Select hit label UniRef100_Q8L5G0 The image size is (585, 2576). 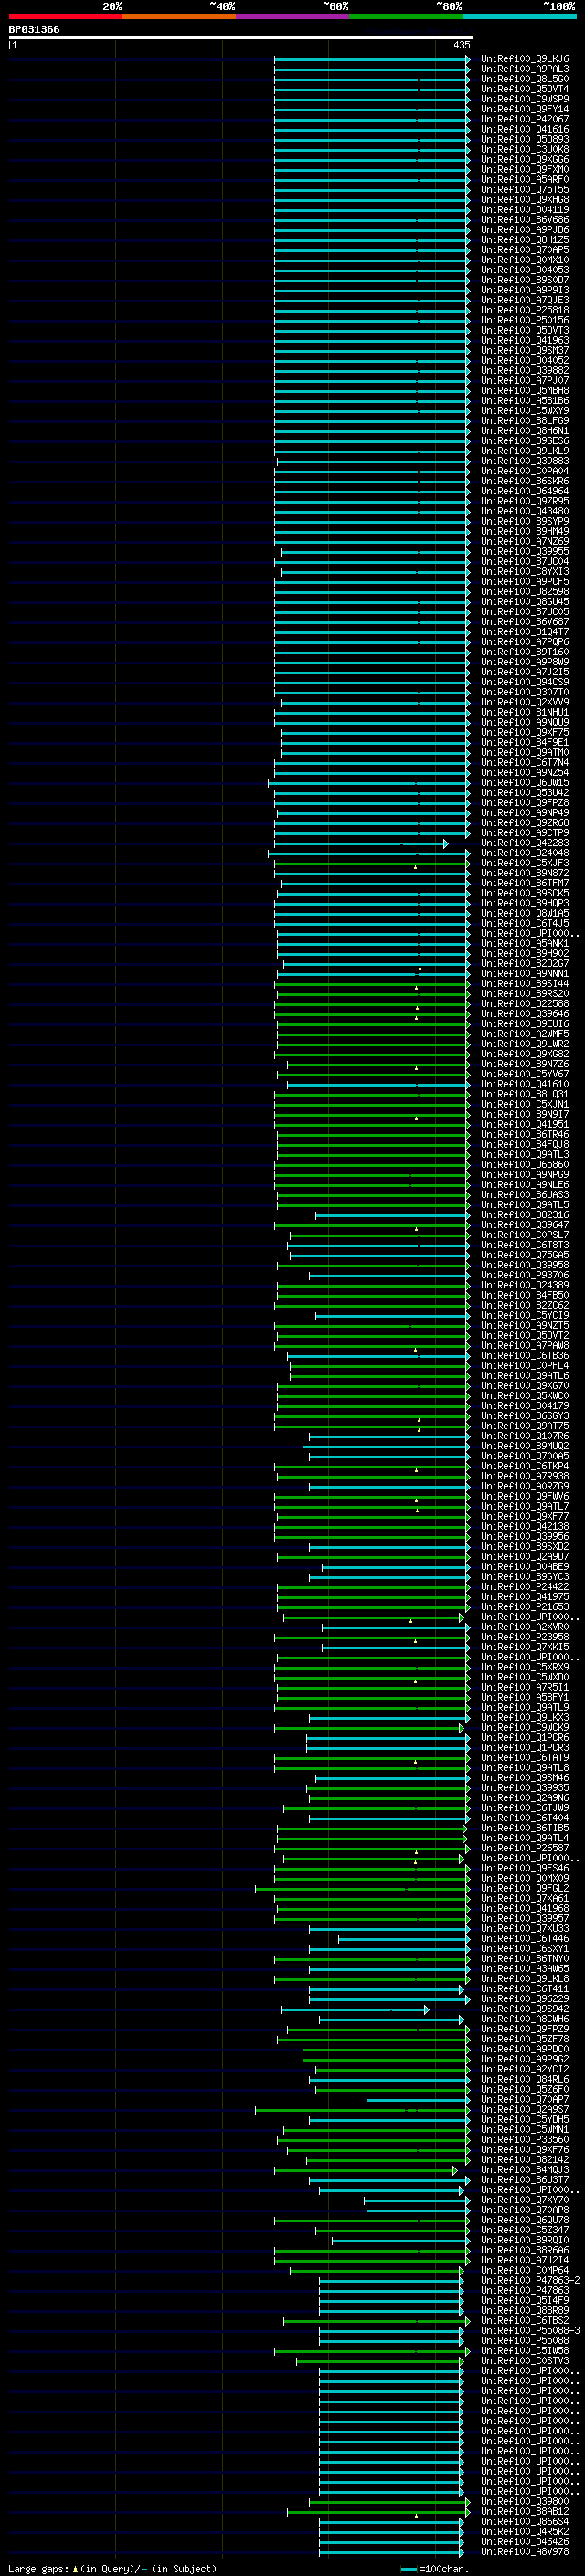[525, 80]
